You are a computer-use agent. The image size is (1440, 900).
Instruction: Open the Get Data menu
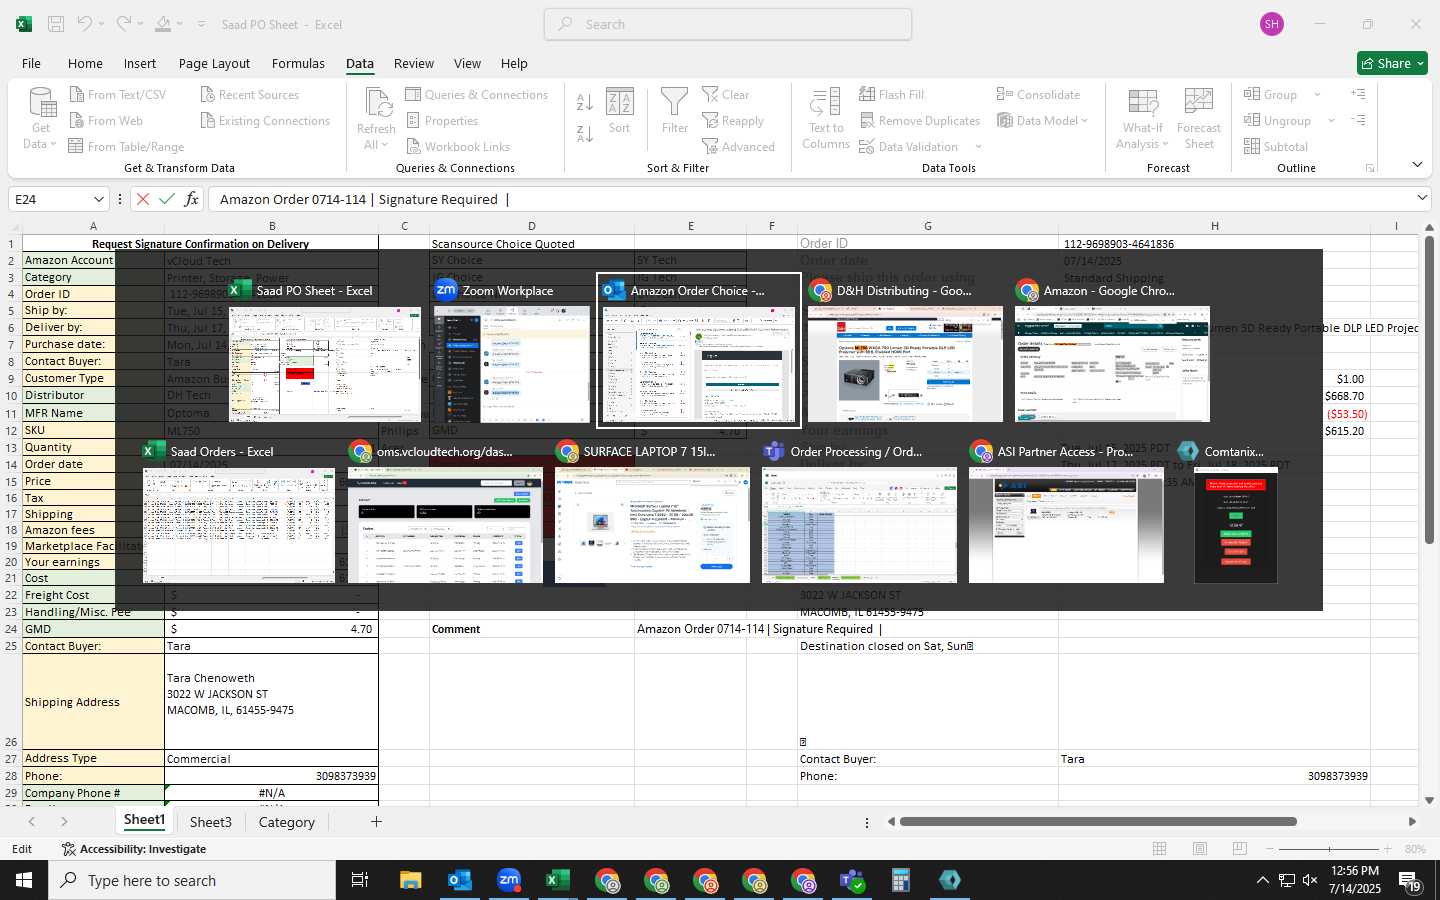[x=41, y=118]
